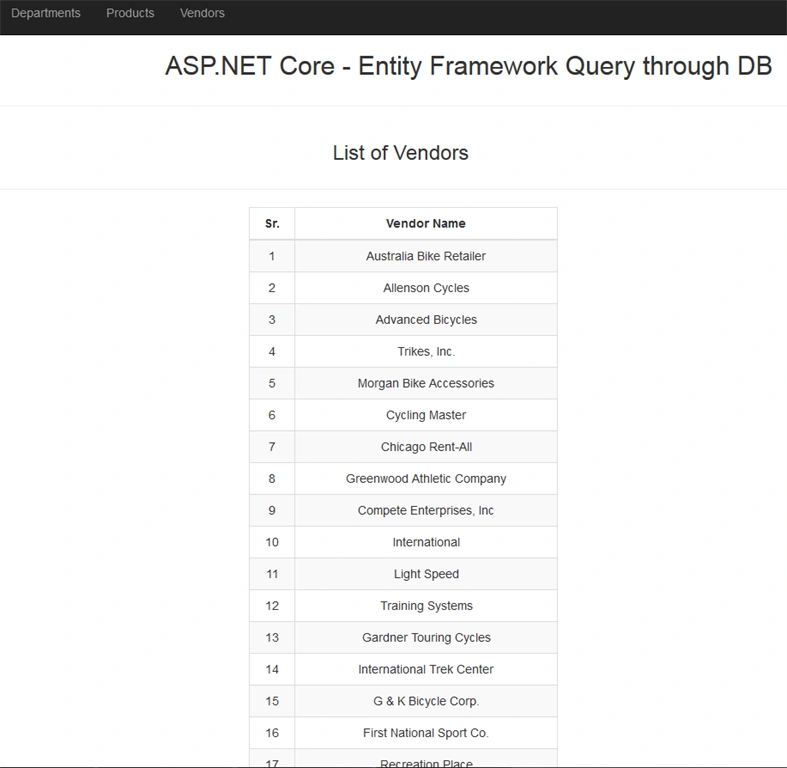Open the Products nav link
787x768 pixels.
click(x=130, y=13)
